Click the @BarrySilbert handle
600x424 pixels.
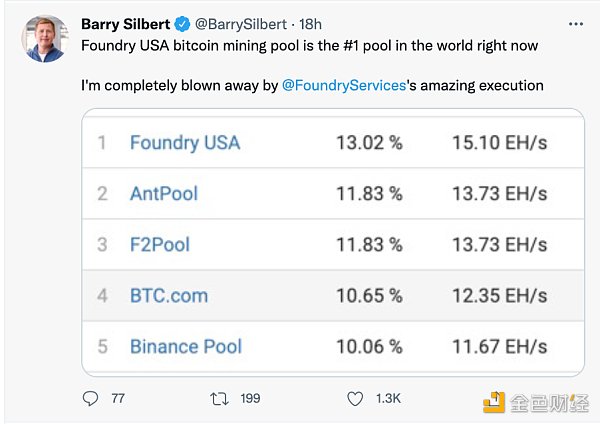coord(241,24)
